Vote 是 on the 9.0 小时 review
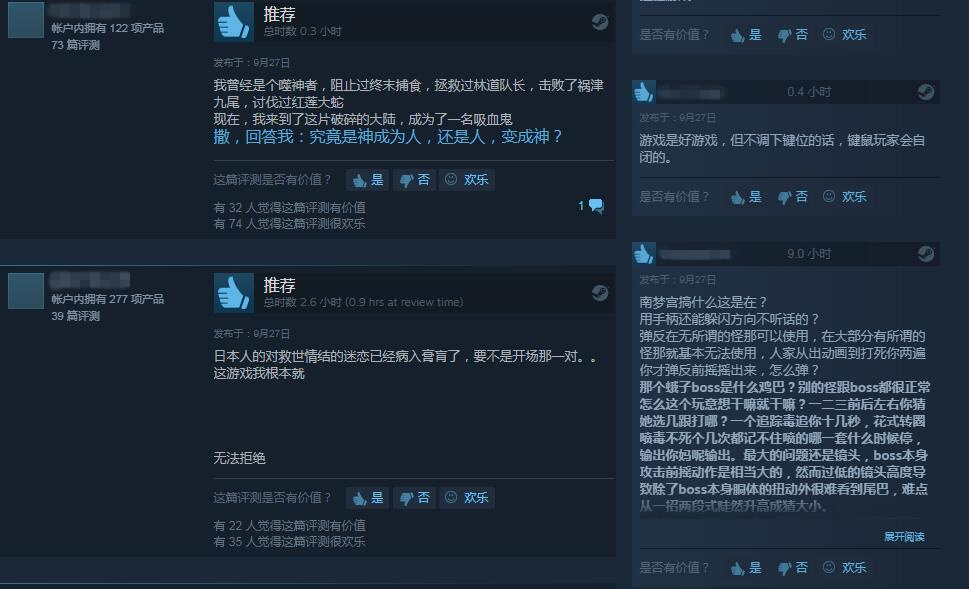 tap(746, 567)
